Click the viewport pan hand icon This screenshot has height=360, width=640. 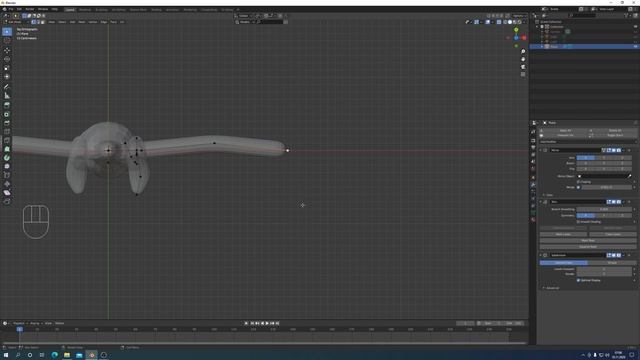[523, 59]
